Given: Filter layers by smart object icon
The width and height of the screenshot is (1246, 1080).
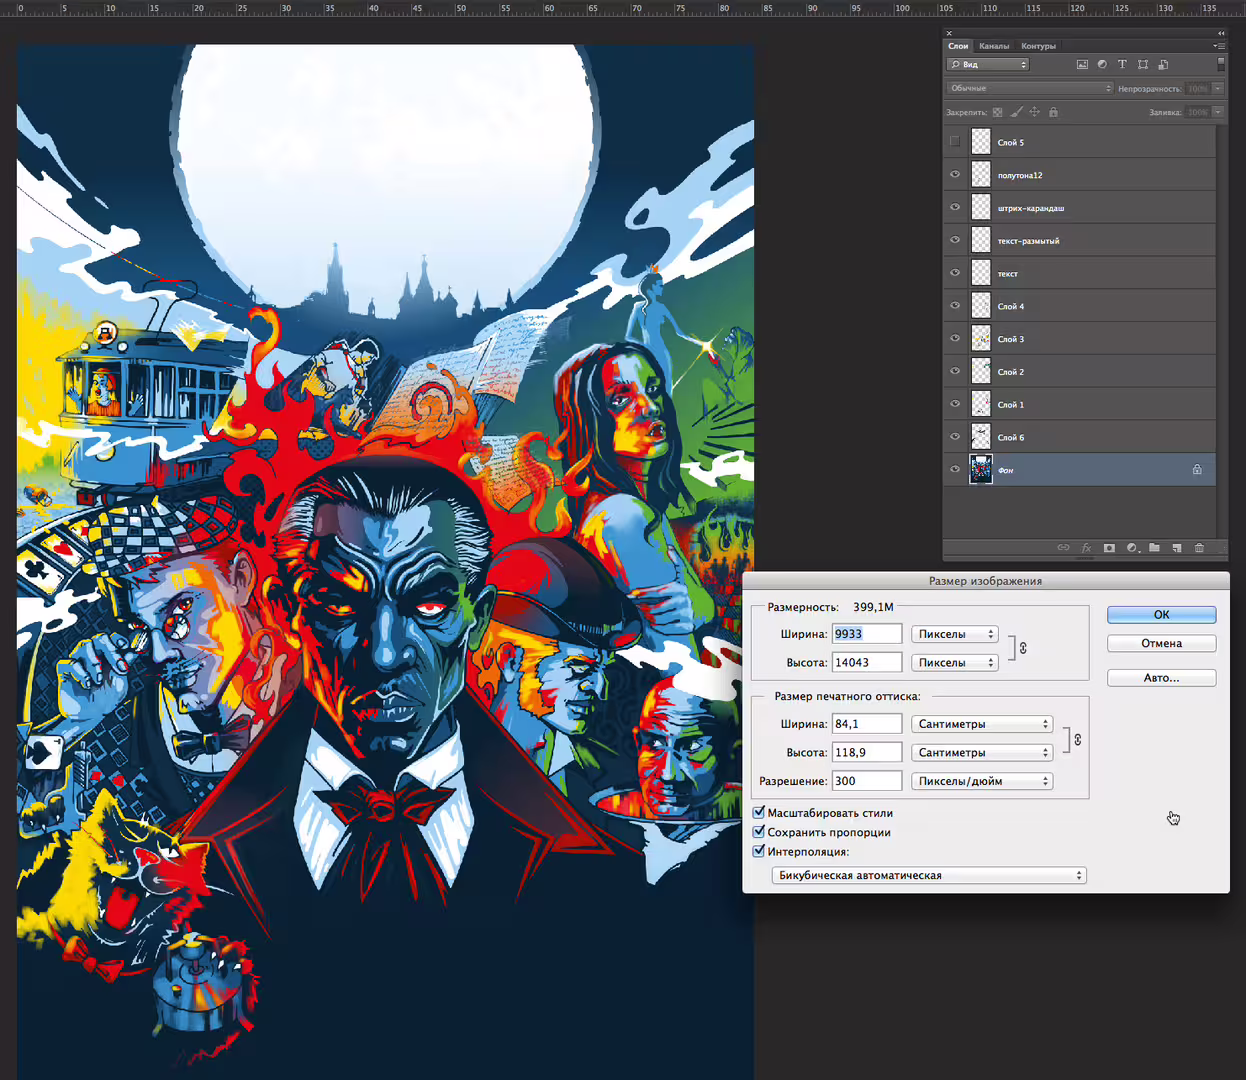Looking at the screenshot, I should pyautogui.click(x=1163, y=64).
